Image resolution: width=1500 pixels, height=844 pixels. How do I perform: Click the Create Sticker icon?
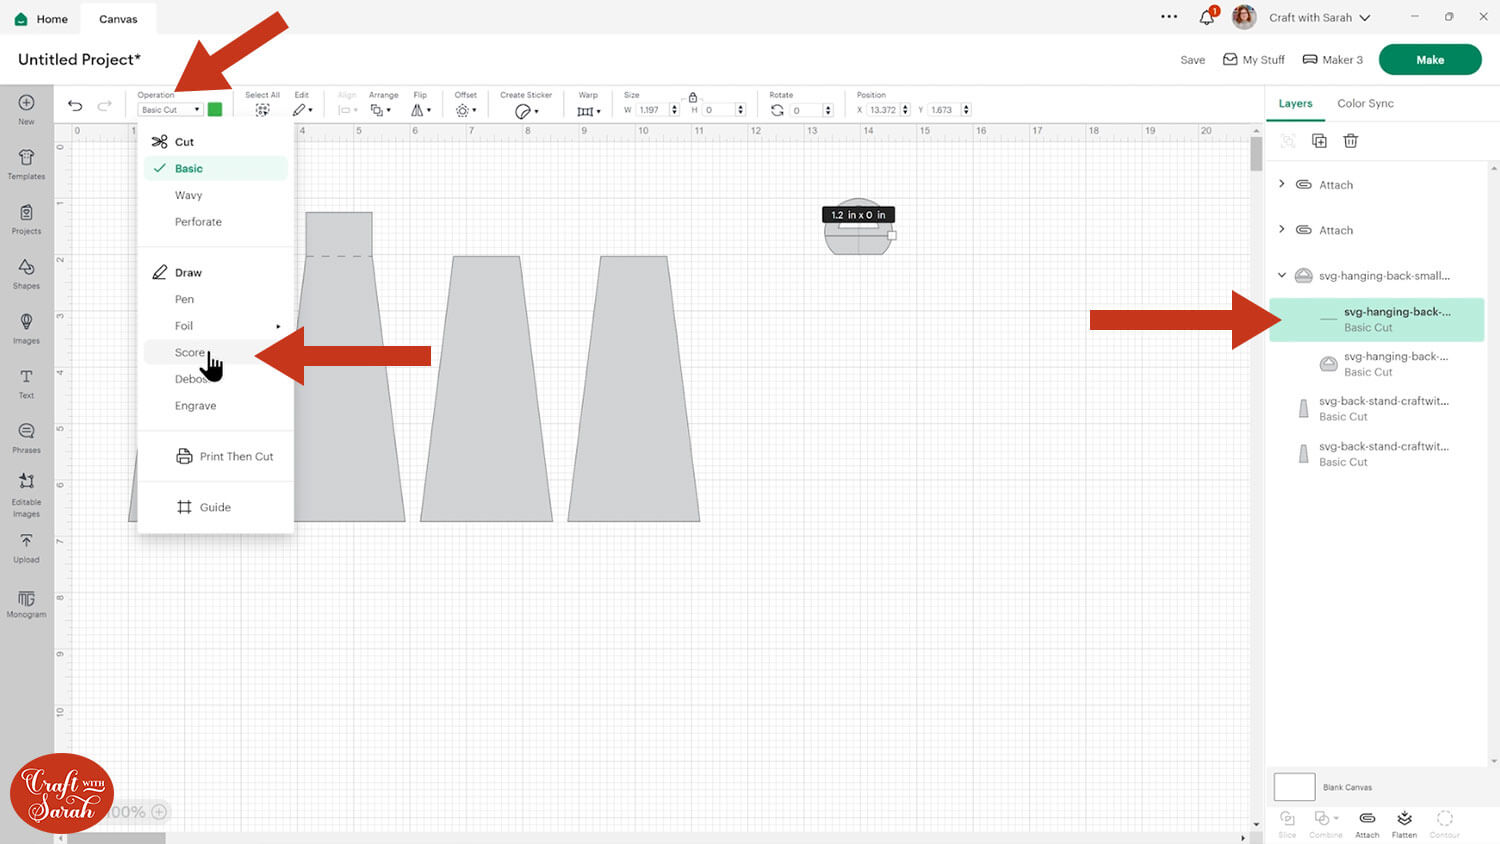[525, 109]
